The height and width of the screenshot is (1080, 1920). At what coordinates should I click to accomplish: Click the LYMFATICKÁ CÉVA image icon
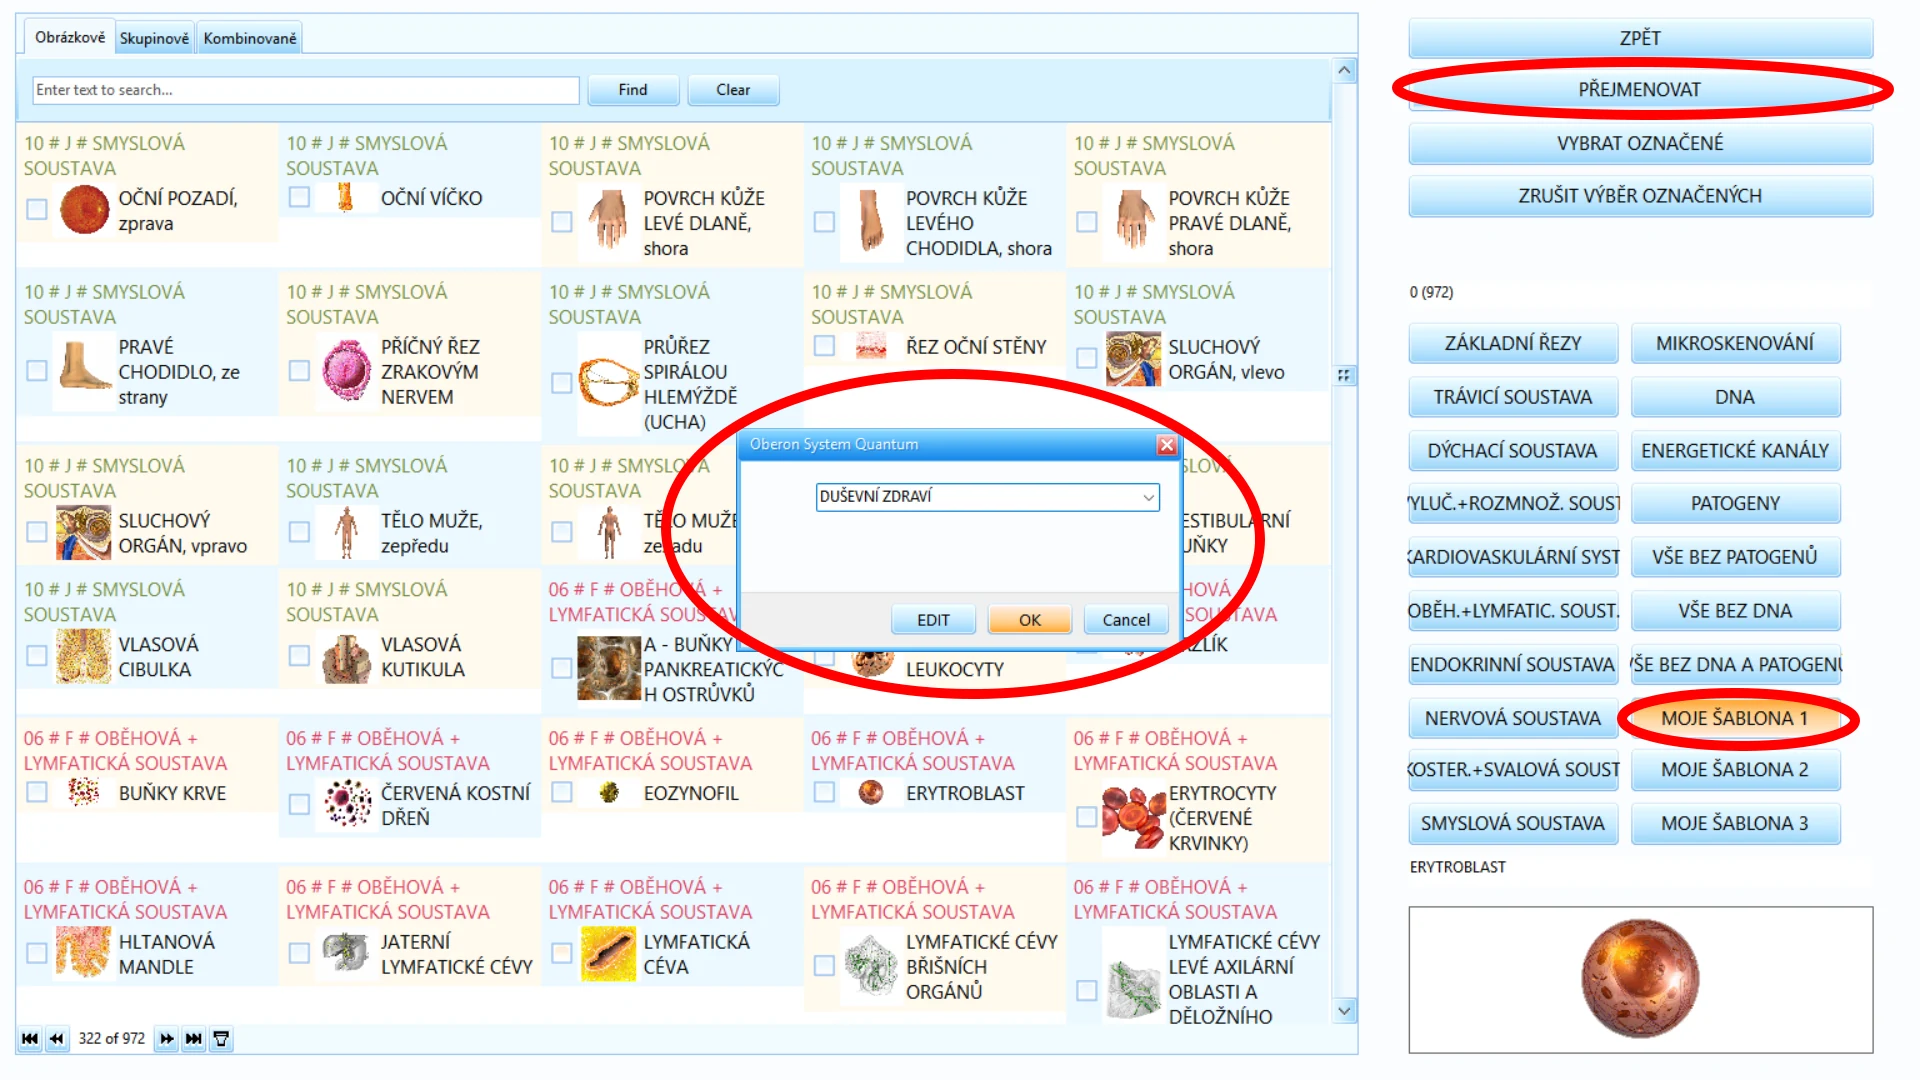coord(608,953)
